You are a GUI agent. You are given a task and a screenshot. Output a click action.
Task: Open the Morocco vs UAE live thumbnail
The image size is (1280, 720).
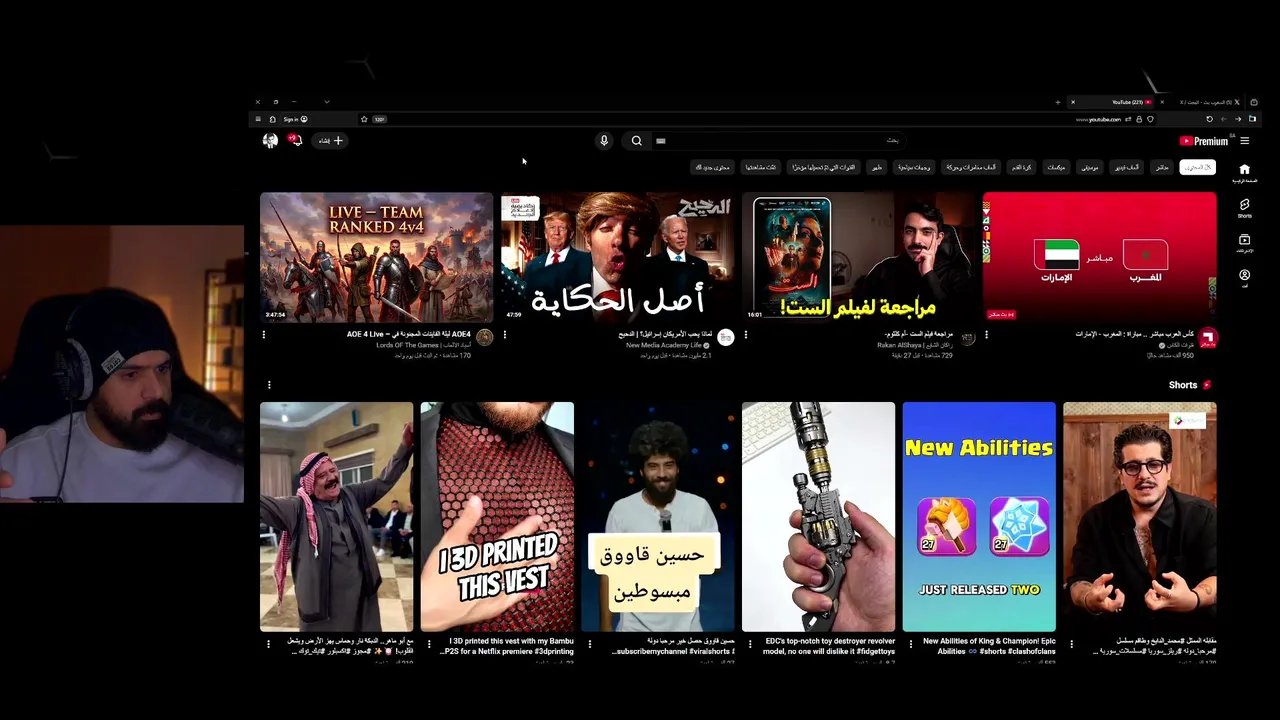(x=1099, y=257)
